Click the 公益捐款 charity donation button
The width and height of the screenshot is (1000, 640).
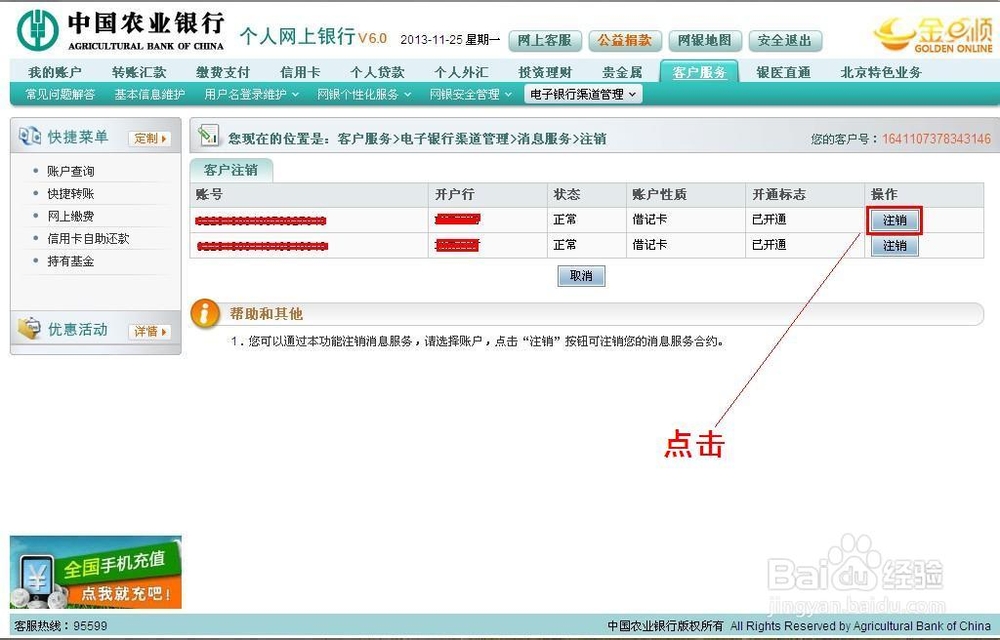624,41
